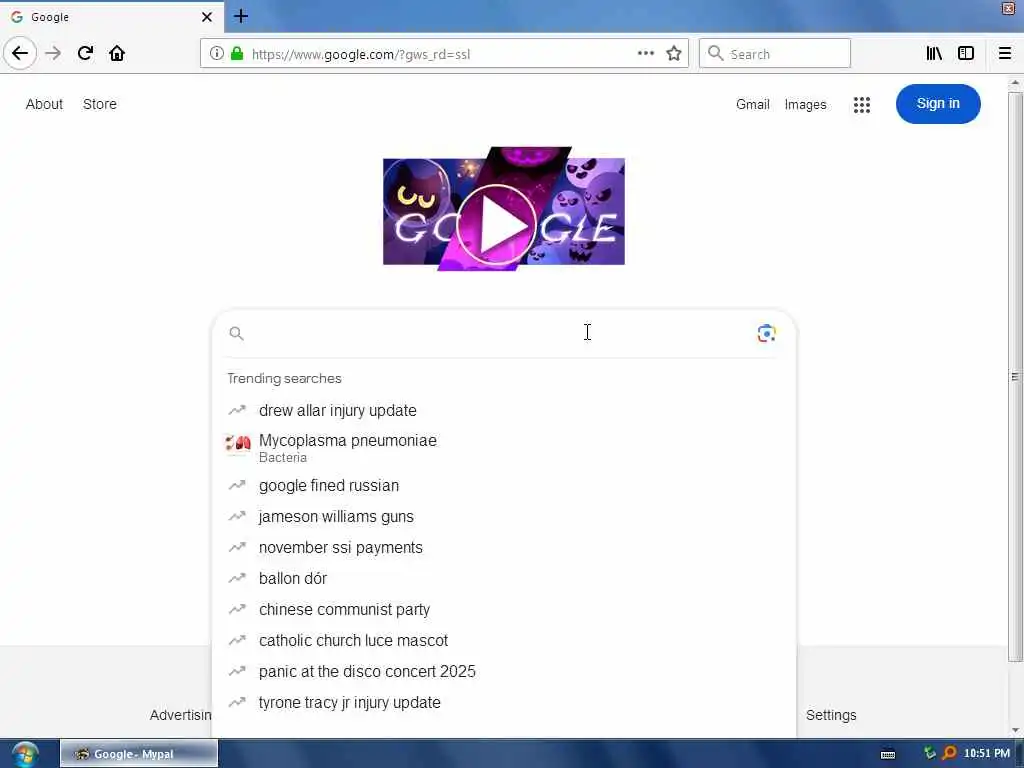
Task: Click the Mycoplasma pneumoniae thumbnail image
Action: (238, 443)
